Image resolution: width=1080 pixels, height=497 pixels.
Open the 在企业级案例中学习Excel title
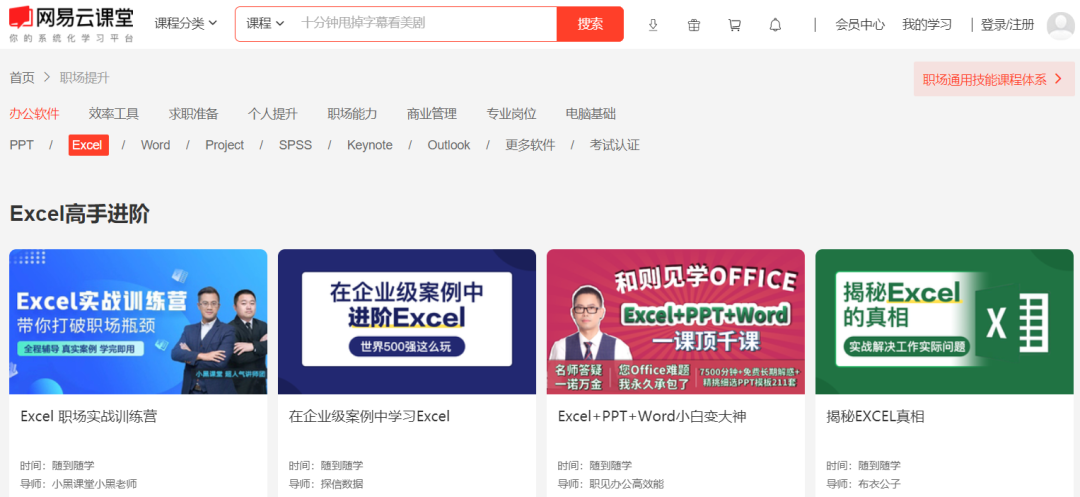pos(369,416)
